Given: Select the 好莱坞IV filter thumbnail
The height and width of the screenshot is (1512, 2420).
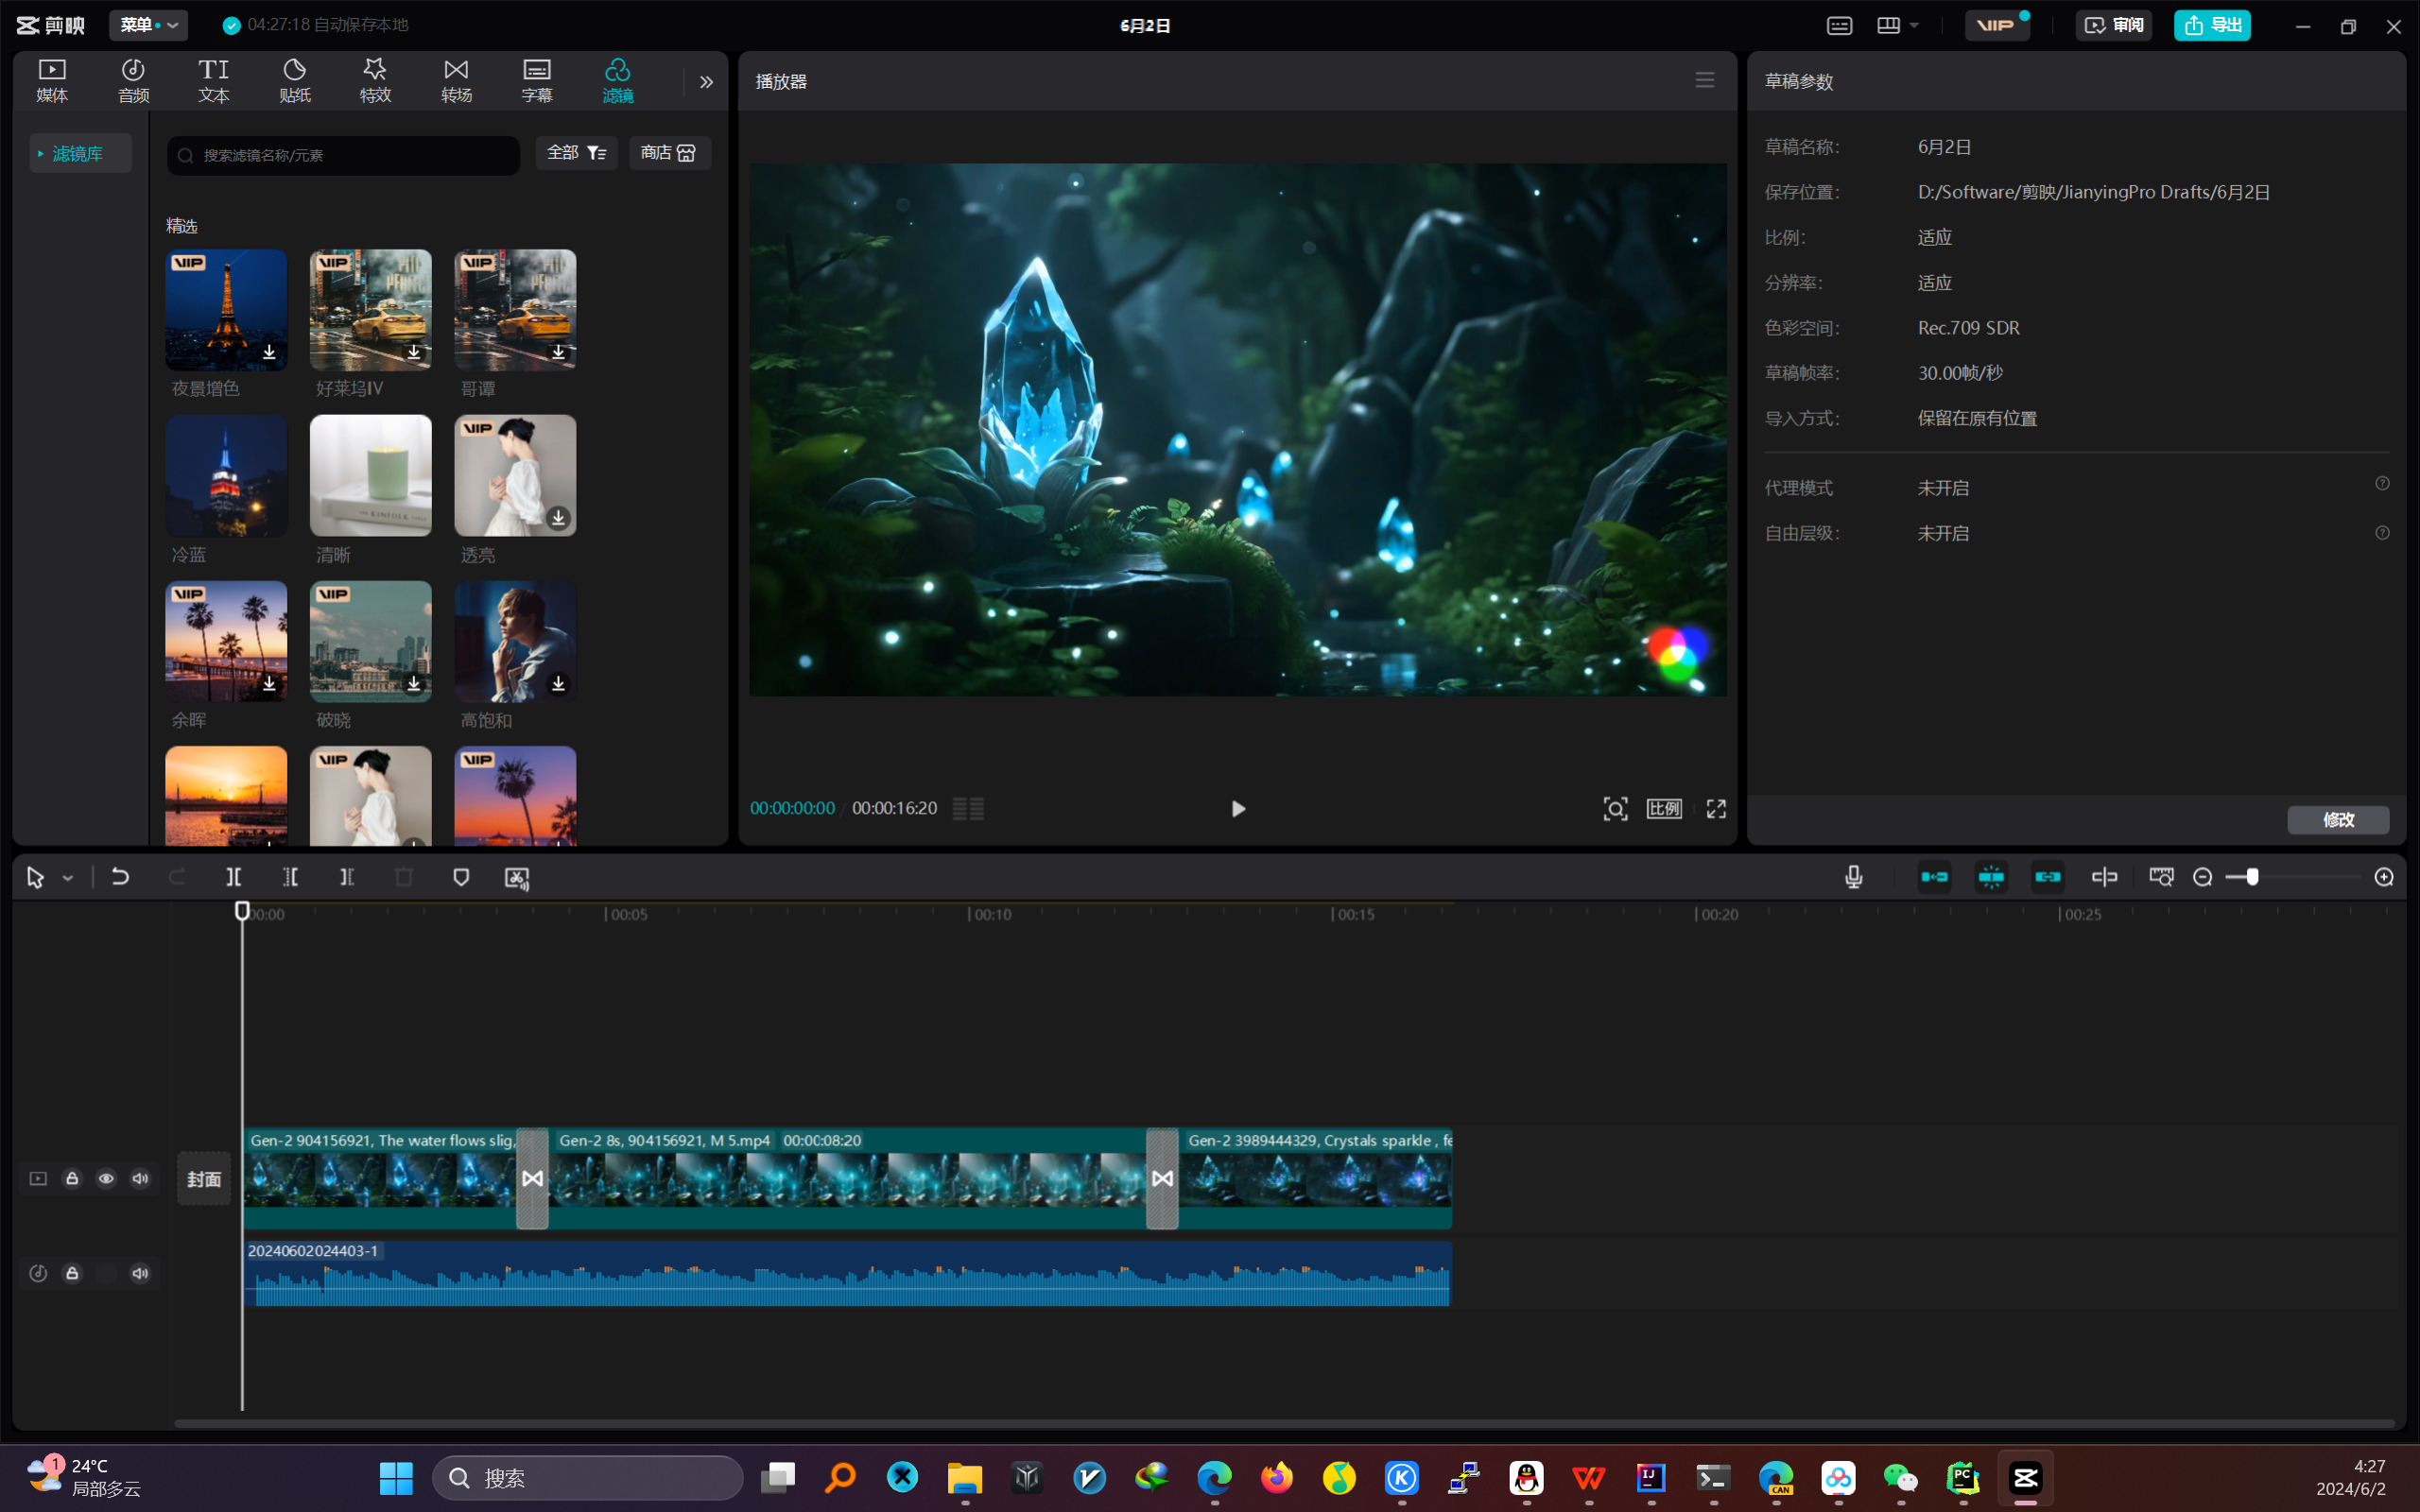Looking at the screenshot, I should click(x=370, y=310).
